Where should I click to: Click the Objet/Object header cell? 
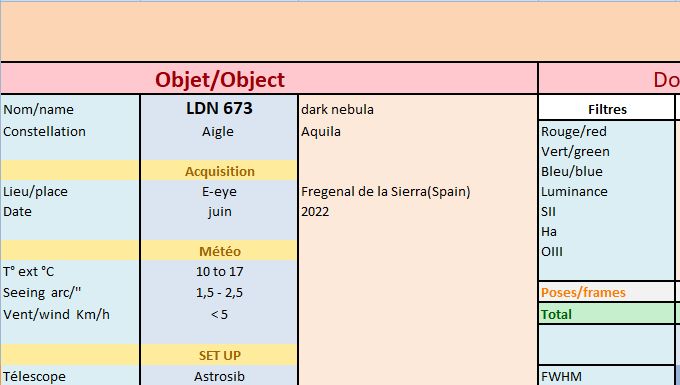click(x=269, y=79)
